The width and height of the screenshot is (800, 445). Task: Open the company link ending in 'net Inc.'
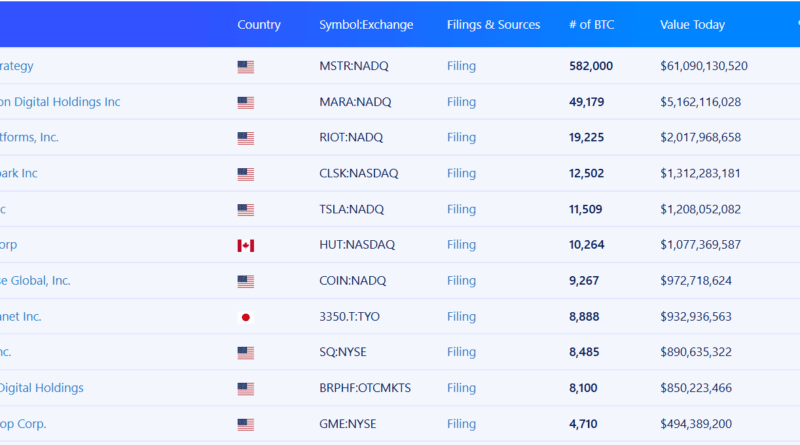tap(20, 316)
